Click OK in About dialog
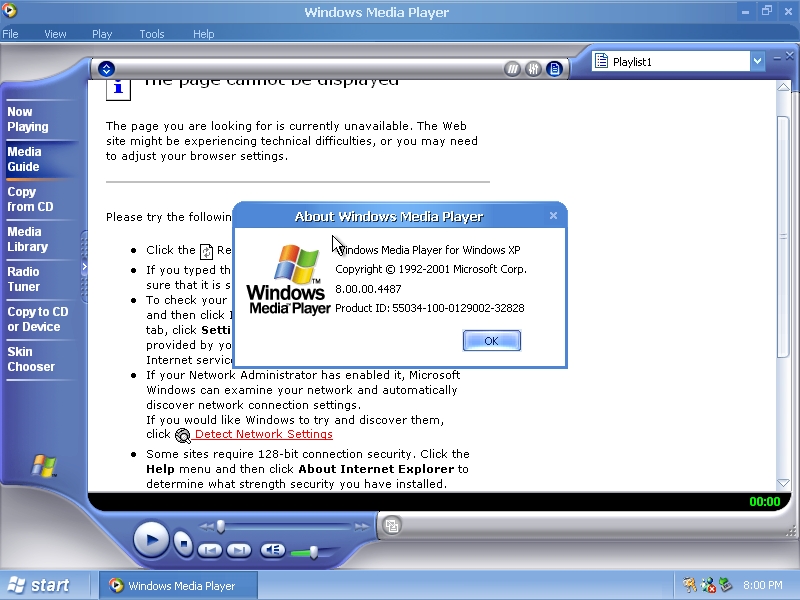 pyautogui.click(x=491, y=341)
